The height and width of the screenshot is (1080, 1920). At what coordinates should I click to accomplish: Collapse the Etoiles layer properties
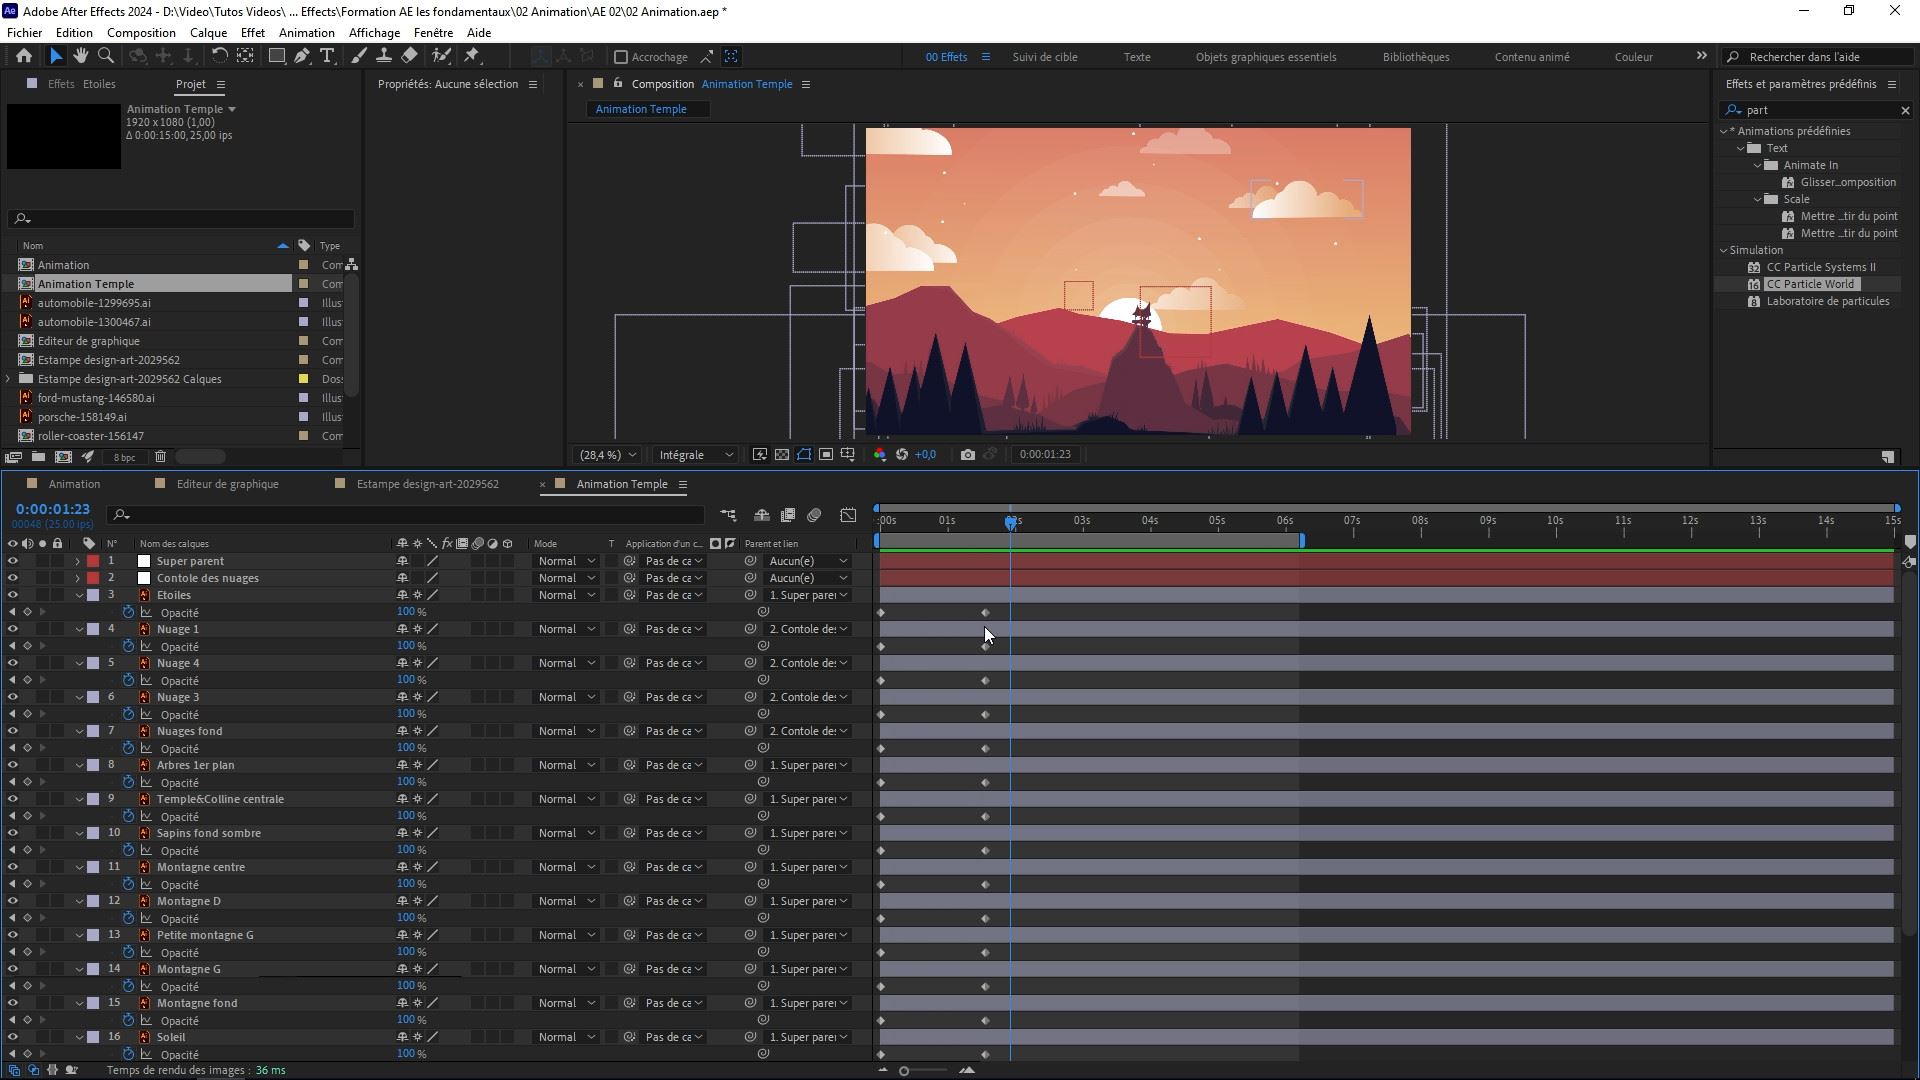[79, 595]
